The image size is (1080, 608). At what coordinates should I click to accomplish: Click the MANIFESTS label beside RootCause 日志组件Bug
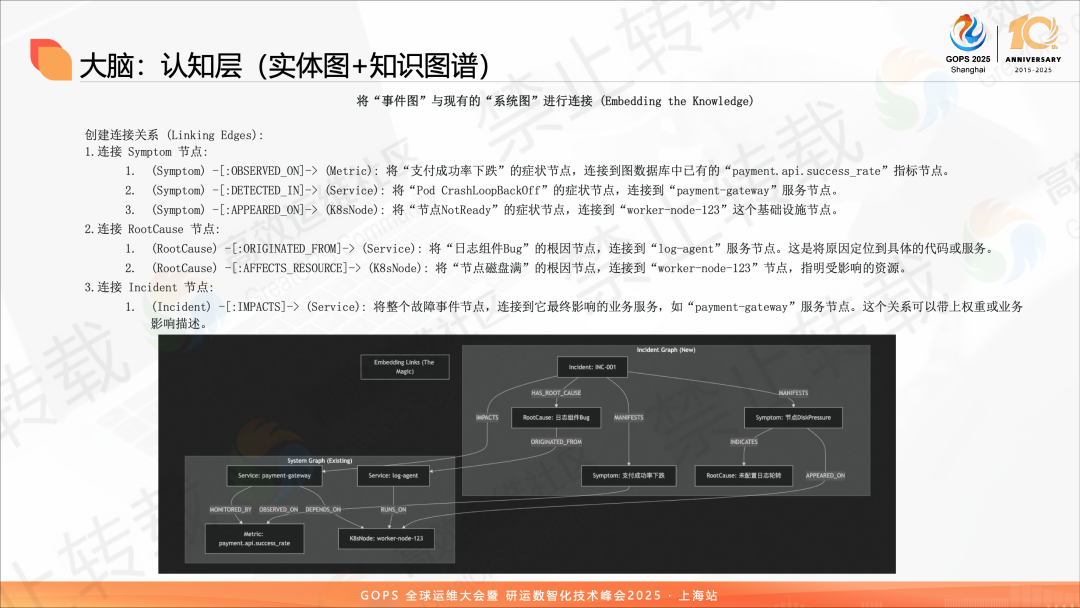(629, 417)
